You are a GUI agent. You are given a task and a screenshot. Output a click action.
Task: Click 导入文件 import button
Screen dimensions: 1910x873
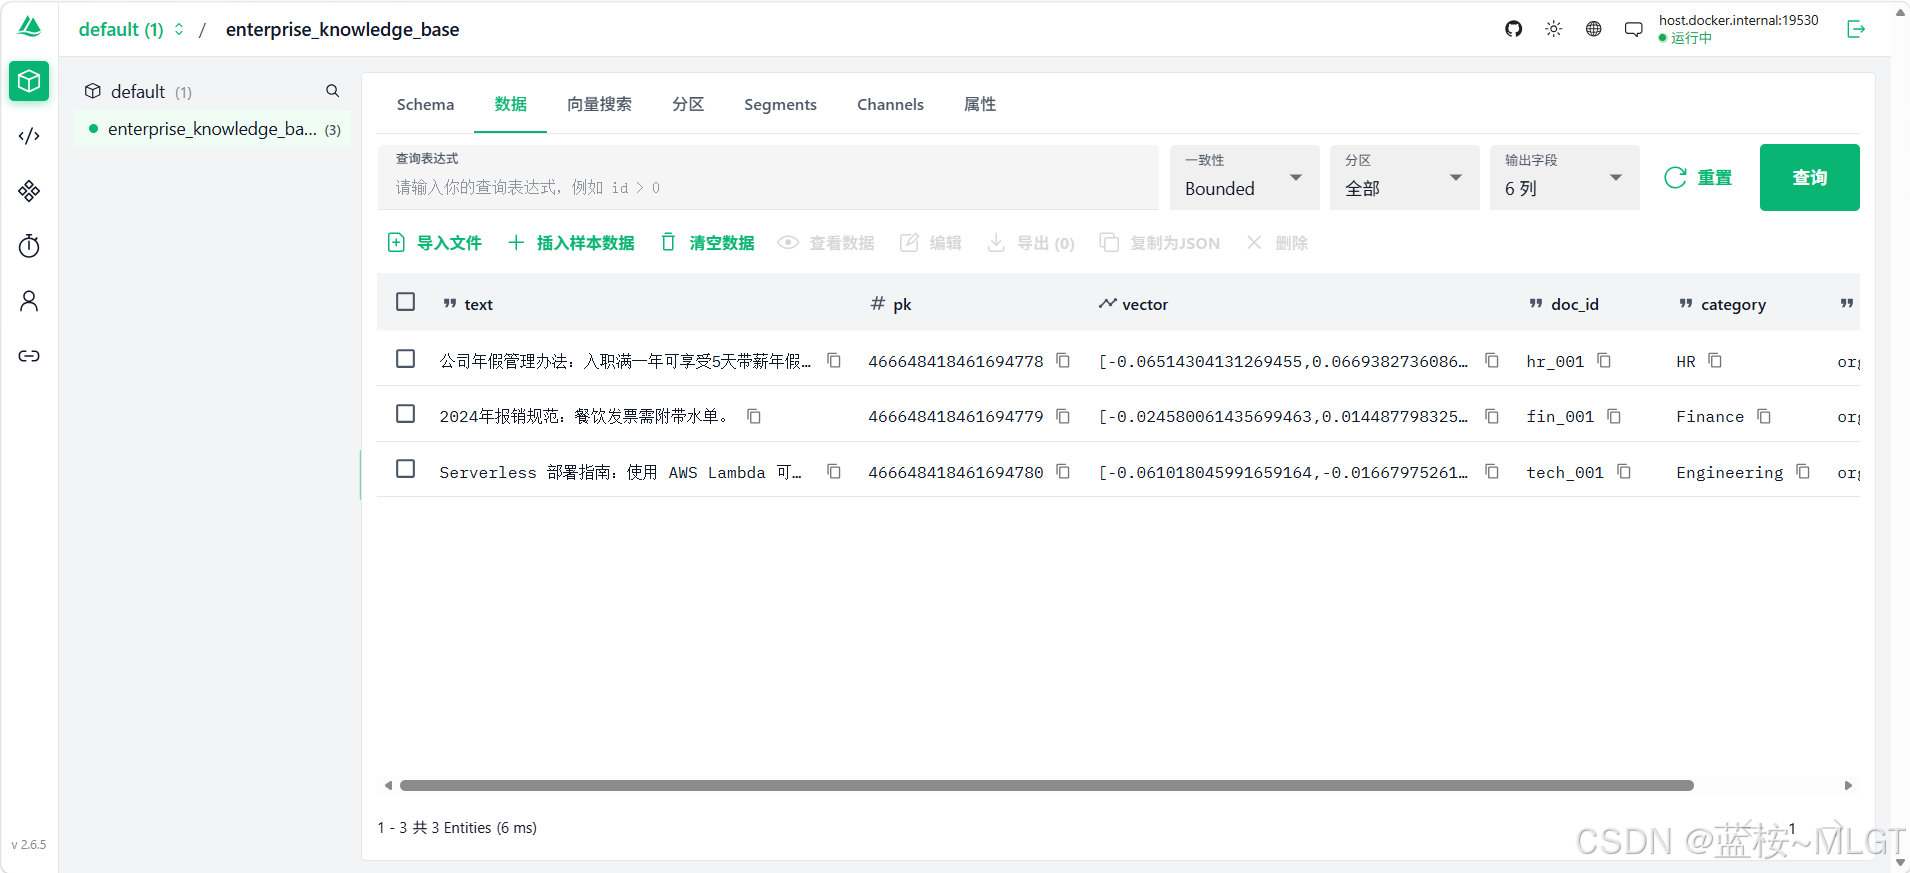click(x=434, y=243)
